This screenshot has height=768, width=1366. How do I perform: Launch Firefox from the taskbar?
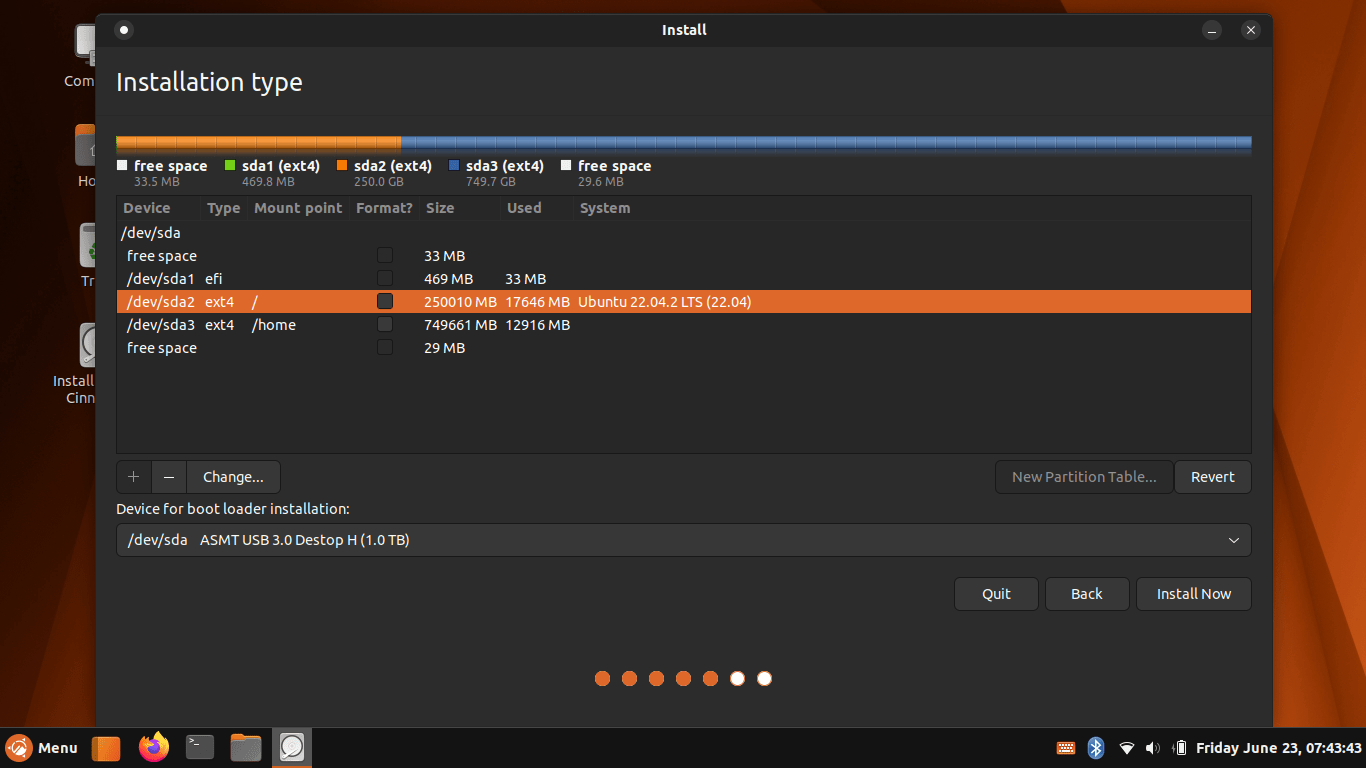[x=153, y=747]
